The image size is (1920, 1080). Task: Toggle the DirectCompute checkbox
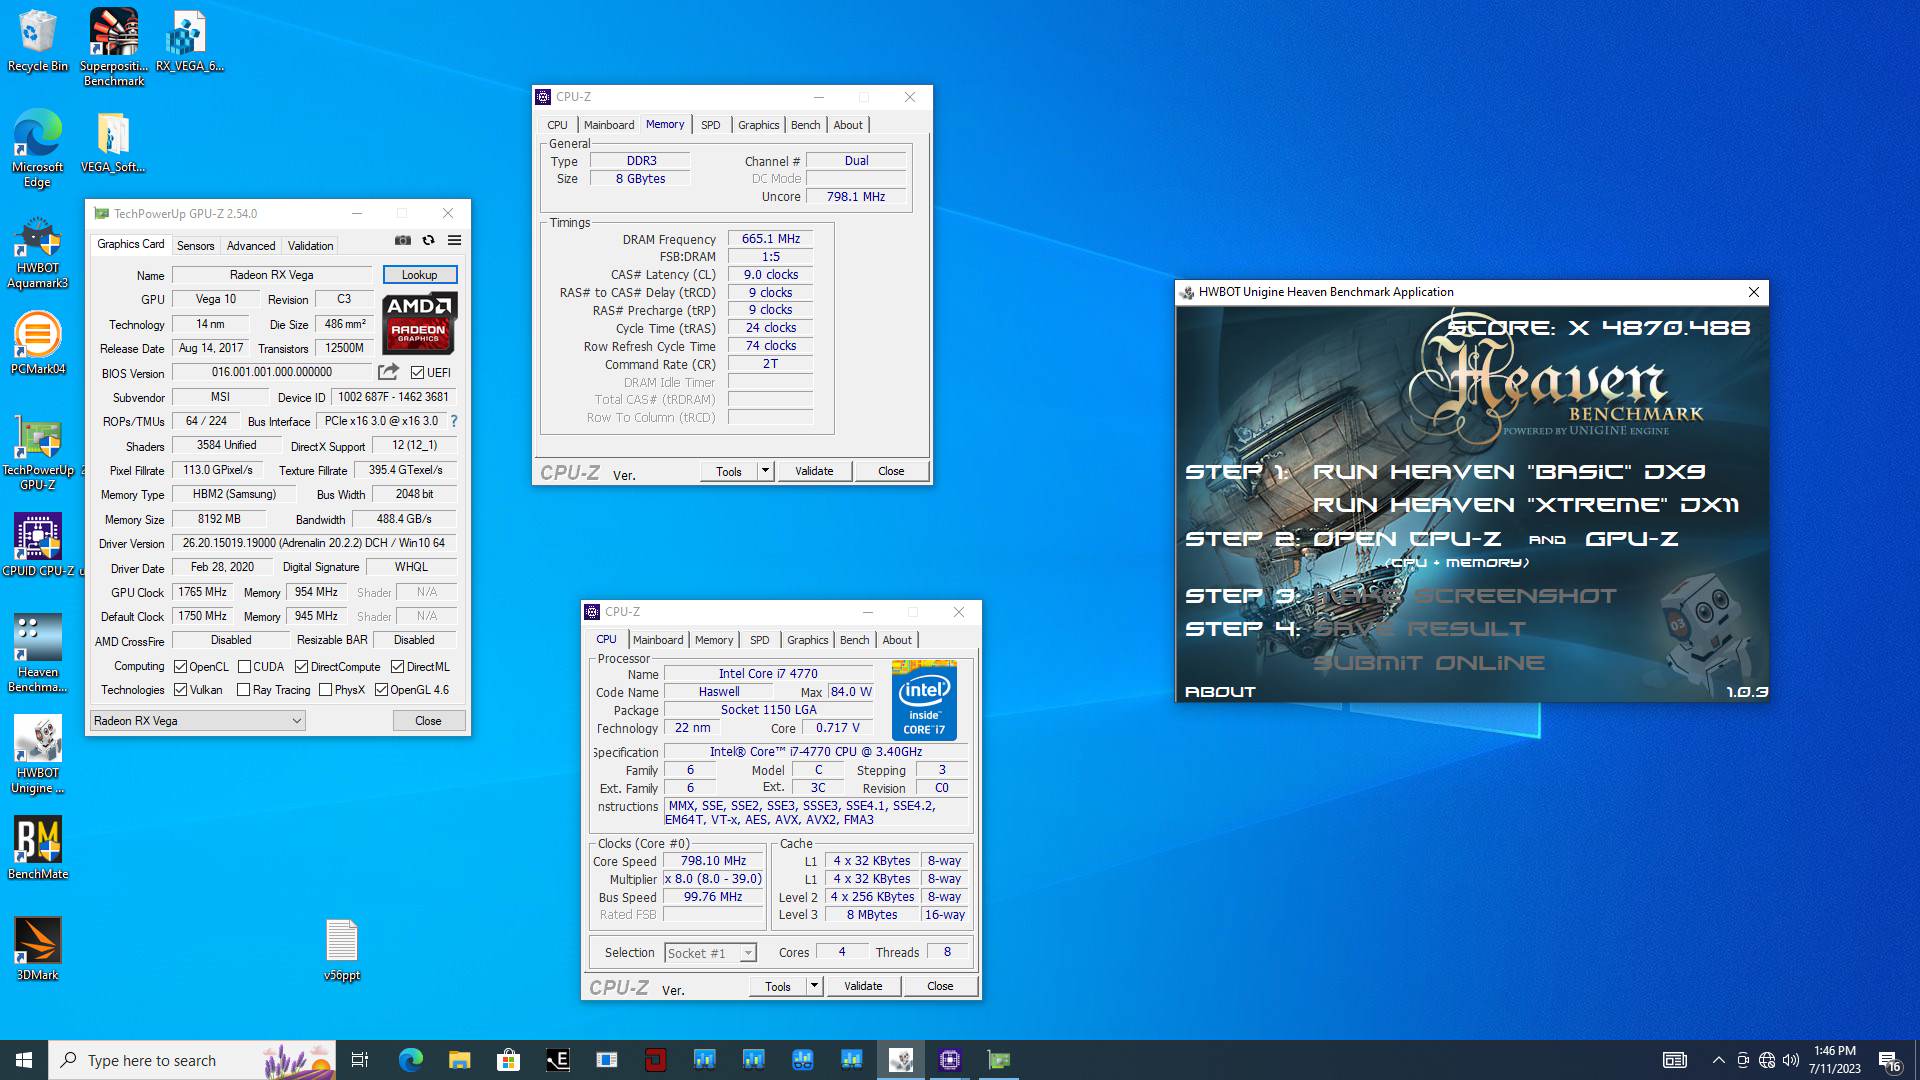(x=301, y=666)
